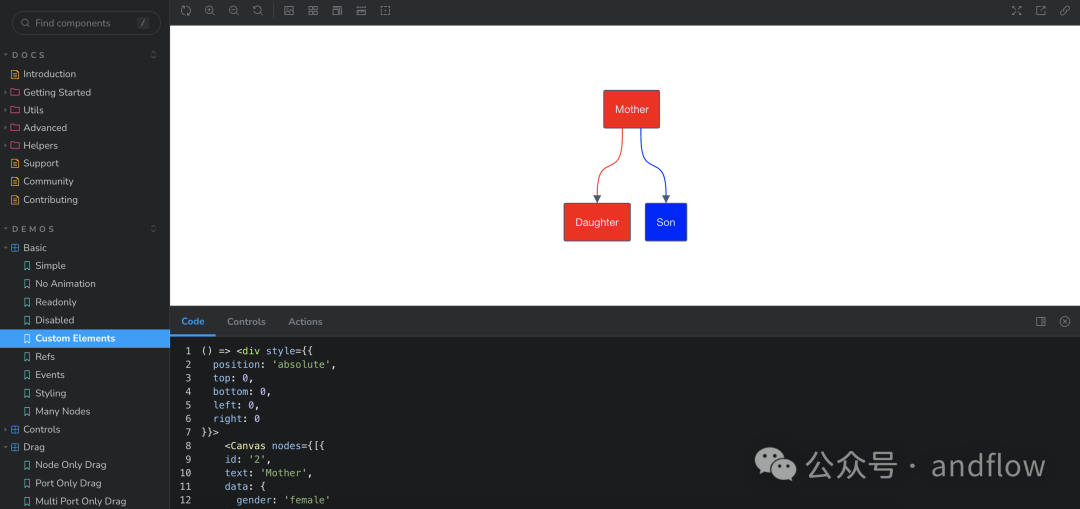Copy the canvas link
Viewport: 1080px width, 509px height.
coord(1065,11)
